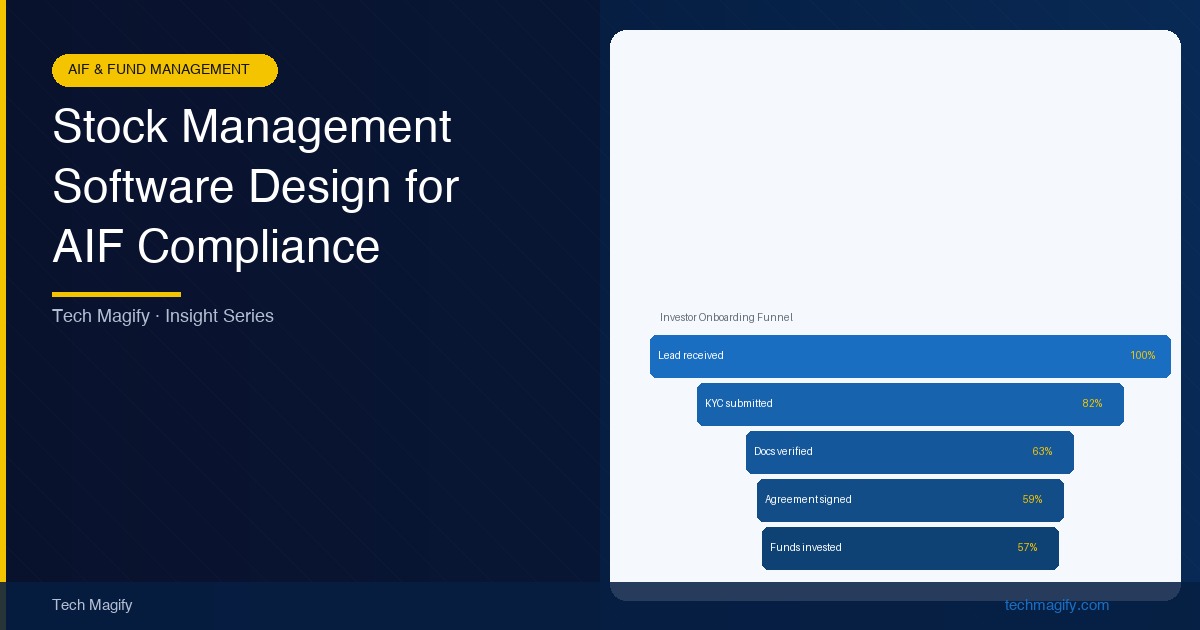Screen dimensions: 1200x630
Task: Select the Agreement signed funnel bar
Action: click(909, 500)
